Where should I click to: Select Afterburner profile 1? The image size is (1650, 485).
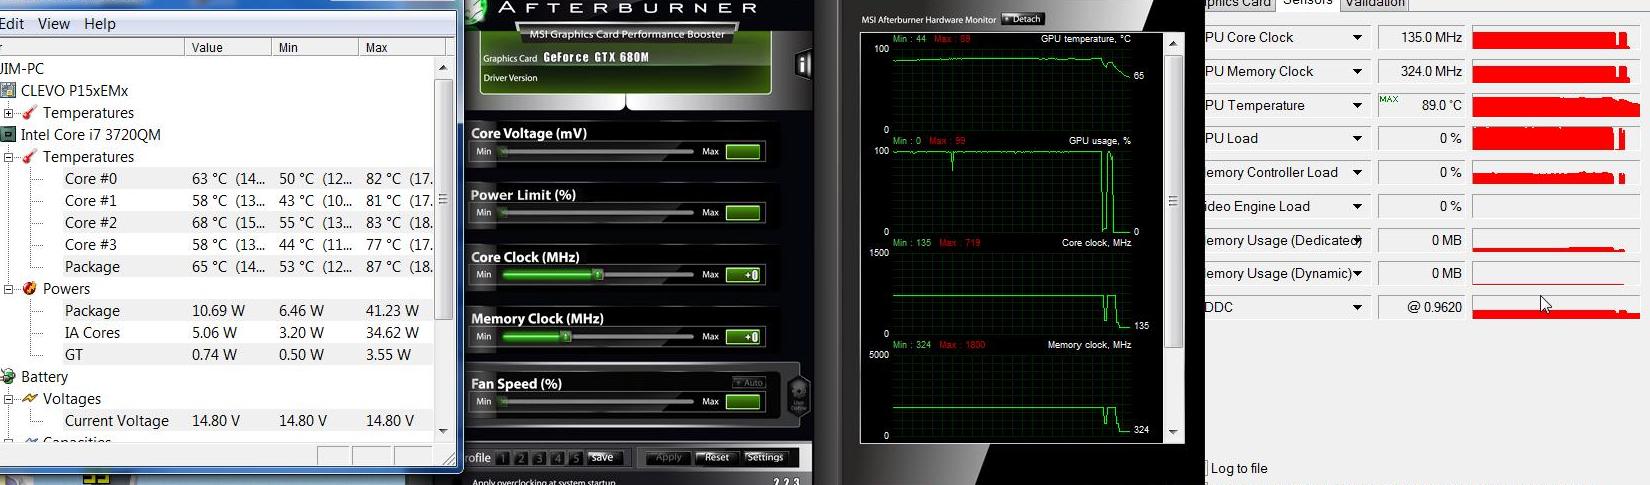pyautogui.click(x=503, y=458)
